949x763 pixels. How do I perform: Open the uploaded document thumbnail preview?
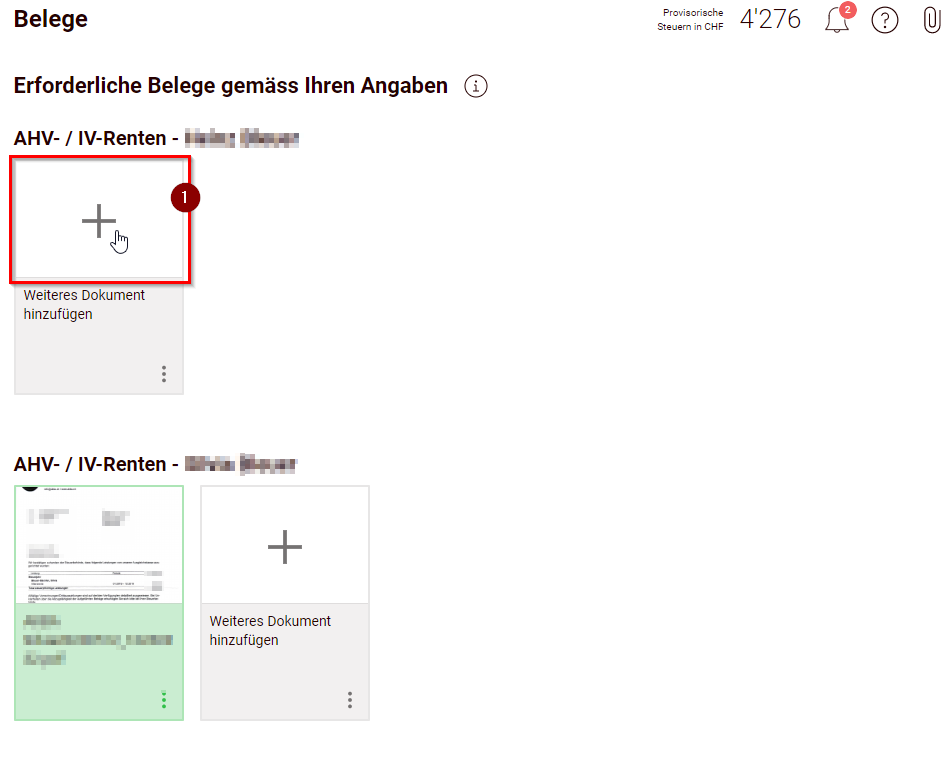(x=99, y=545)
